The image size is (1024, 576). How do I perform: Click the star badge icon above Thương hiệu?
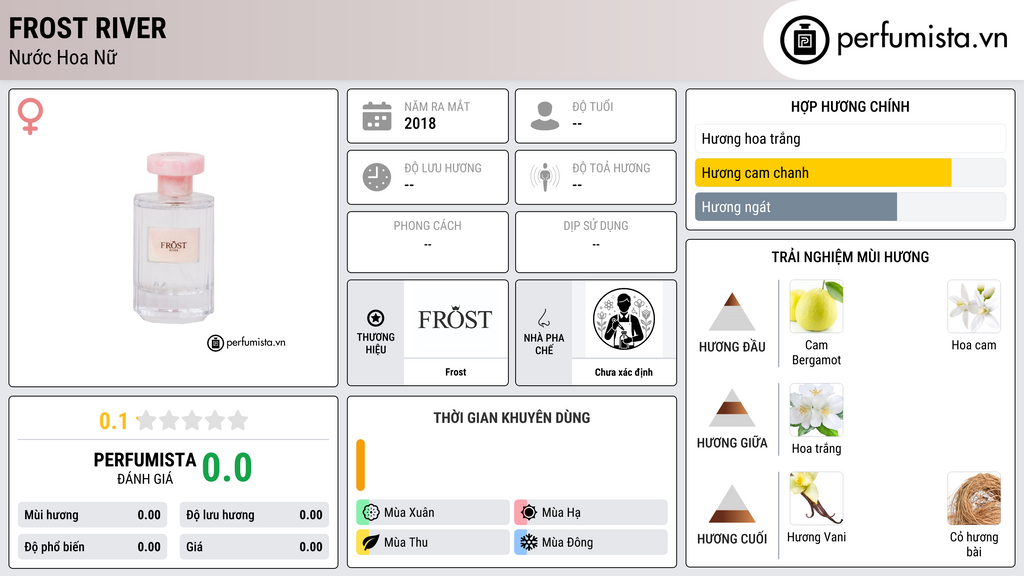click(x=376, y=318)
